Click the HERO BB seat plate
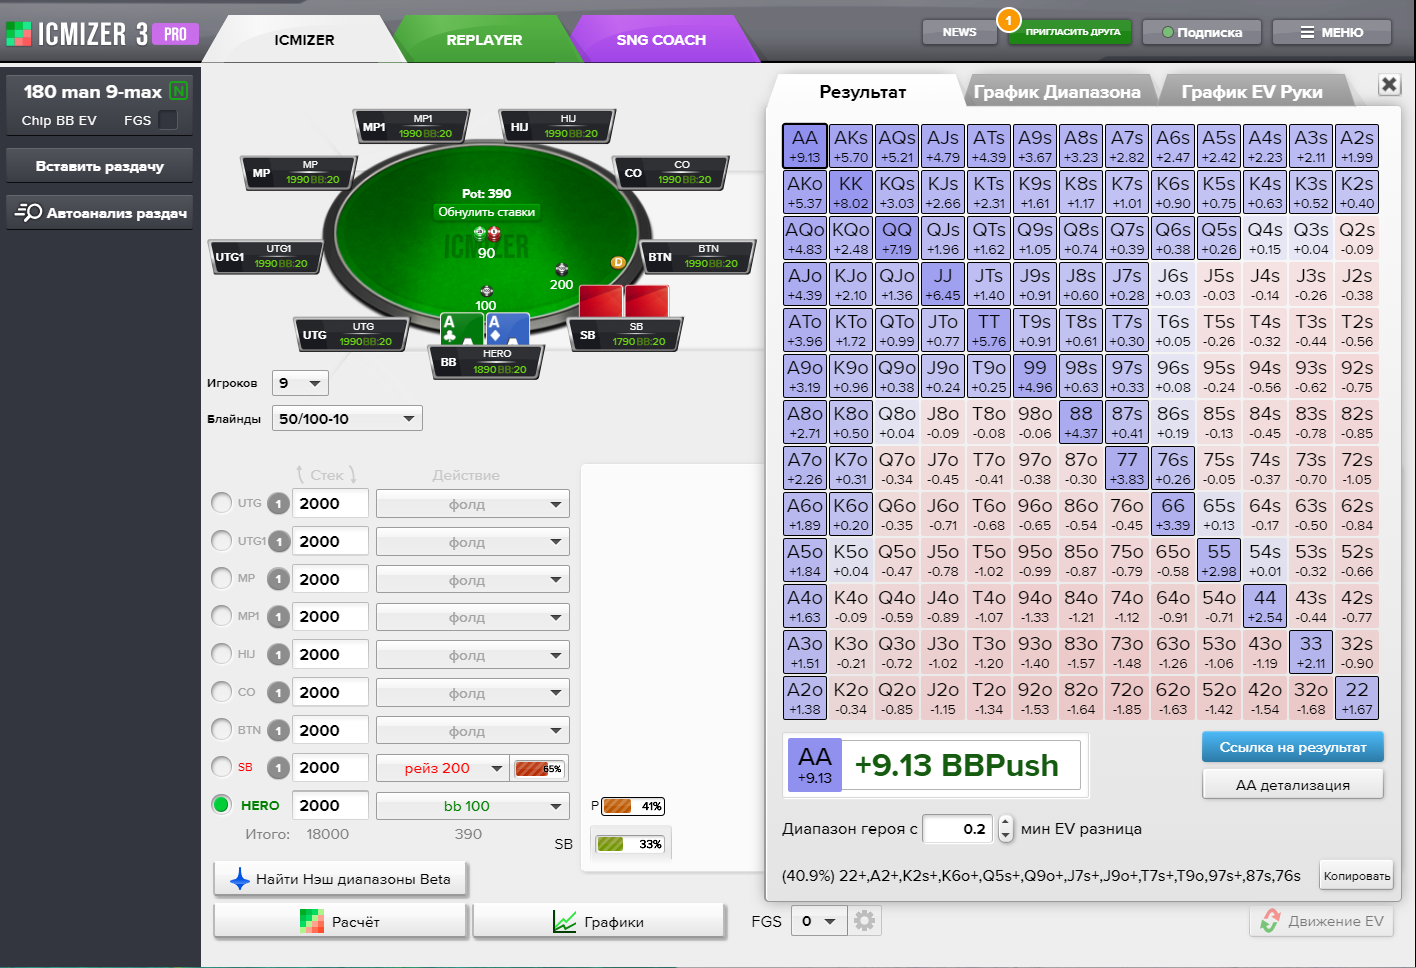The width and height of the screenshot is (1416, 968). click(487, 361)
